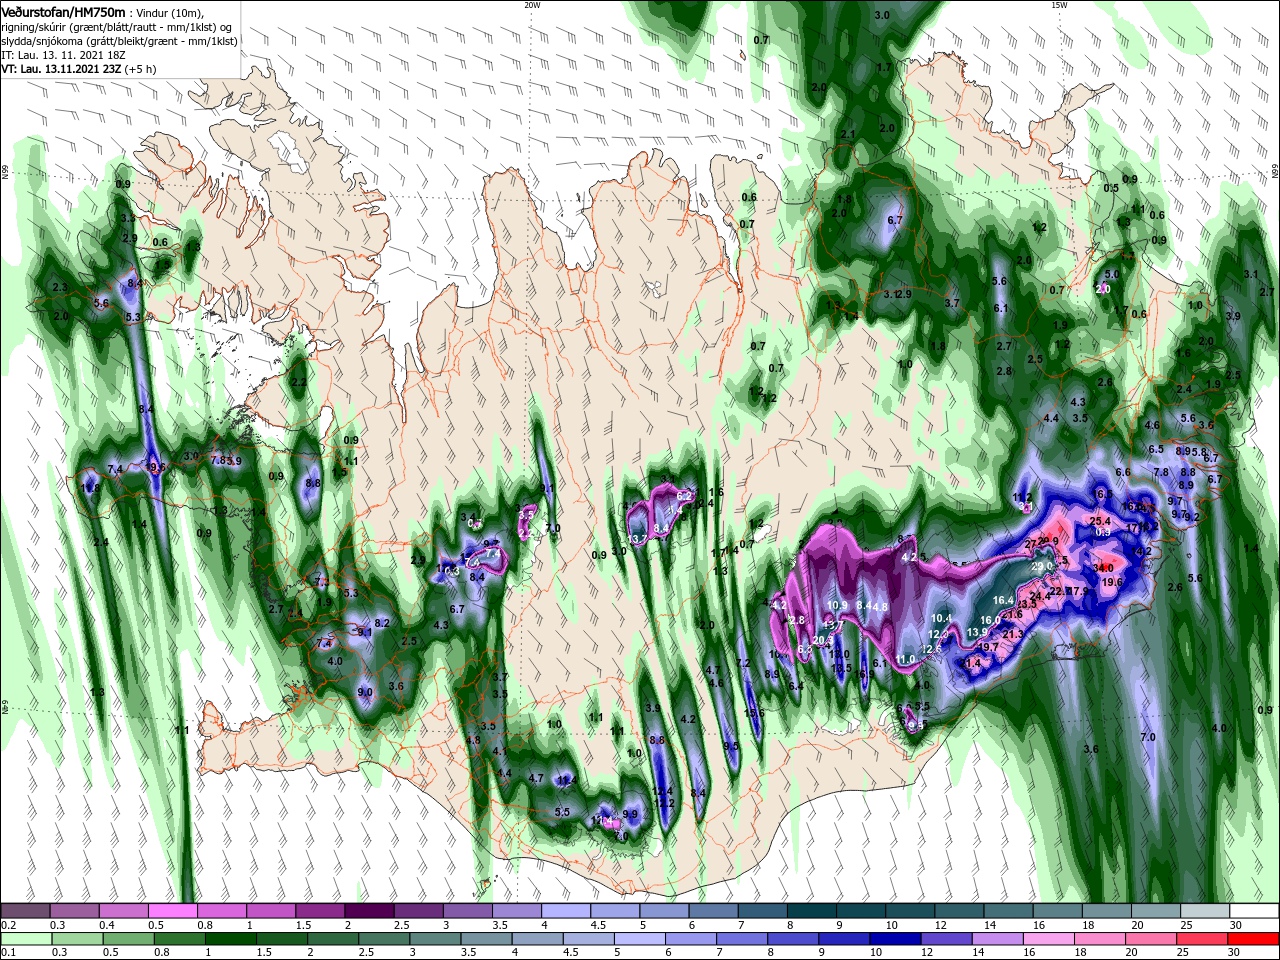Click the Veðurstofan/HM750m map title

tap(63, 12)
